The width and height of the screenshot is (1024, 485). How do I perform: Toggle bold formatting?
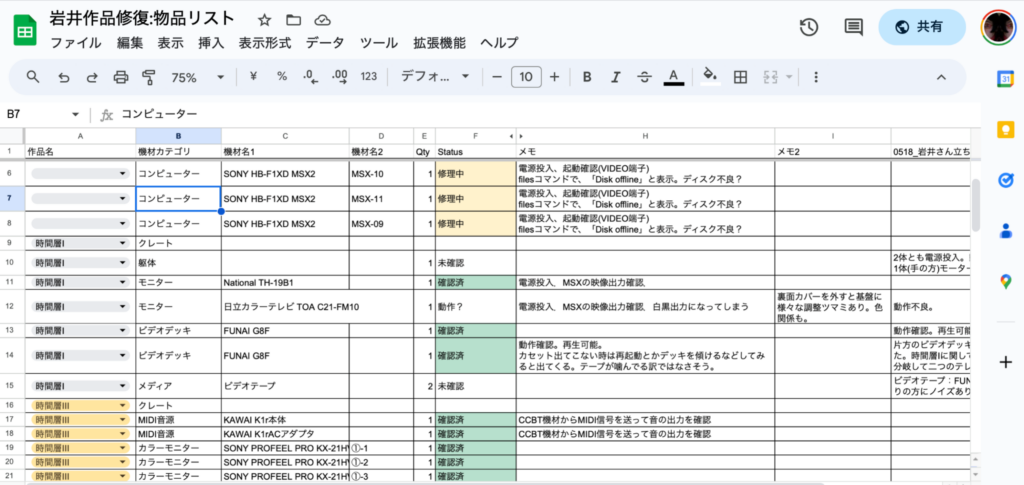click(587, 77)
